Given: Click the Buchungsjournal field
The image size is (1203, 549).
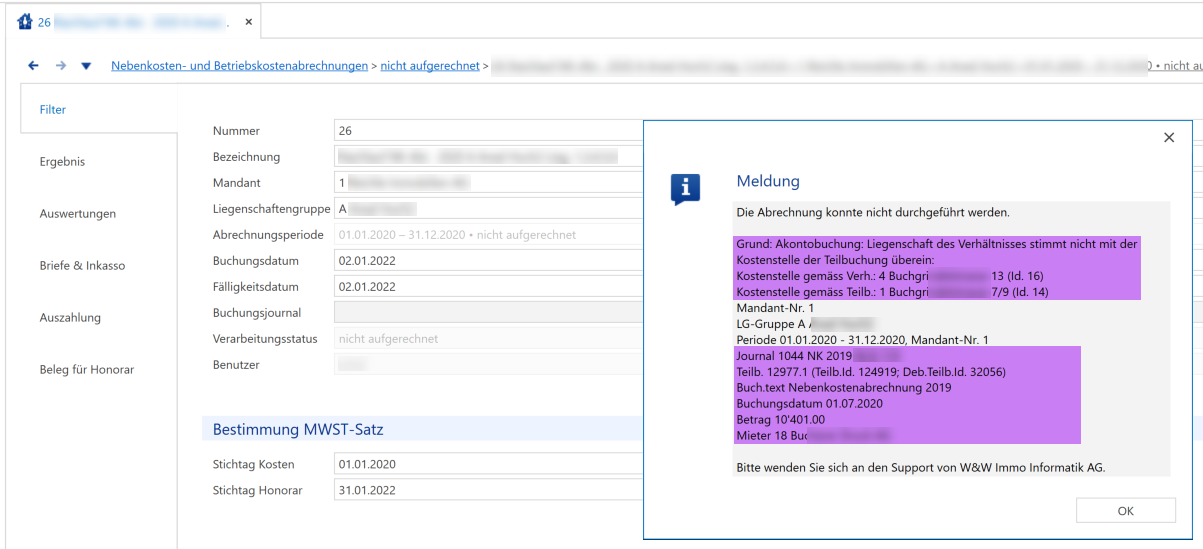Looking at the screenshot, I should coord(488,313).
